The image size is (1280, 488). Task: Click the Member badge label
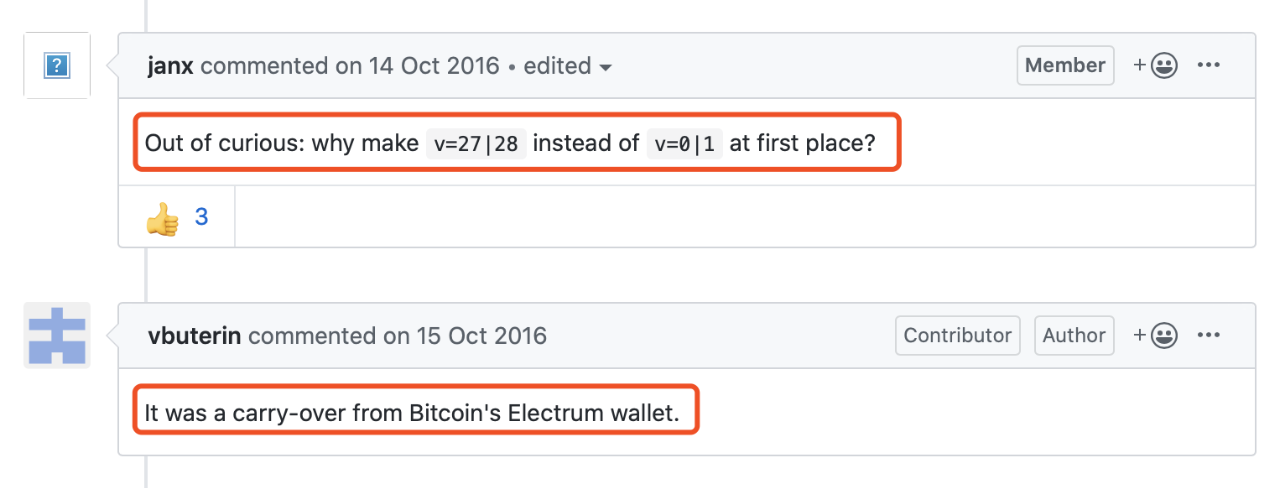[1065, 66]
